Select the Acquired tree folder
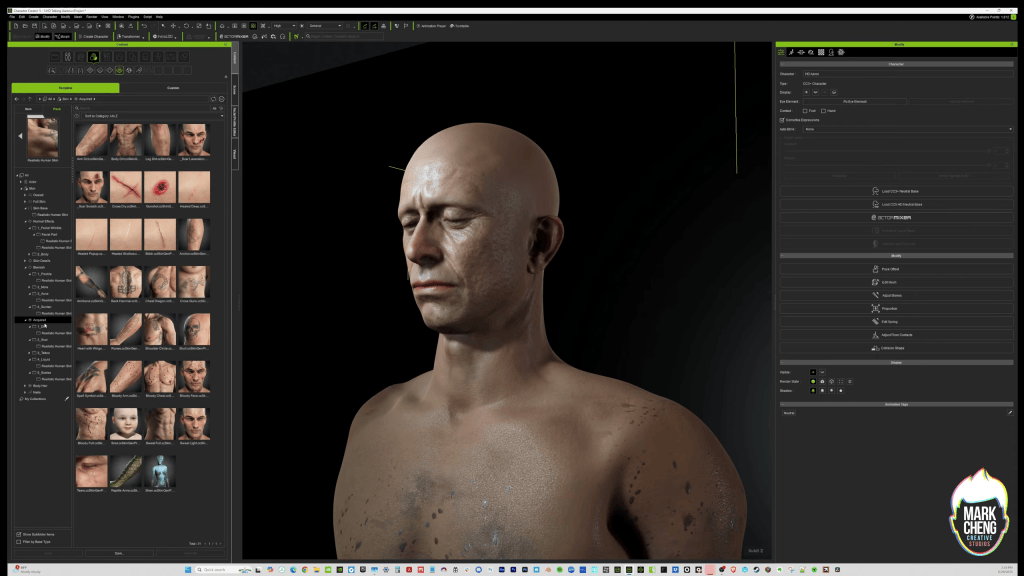This screenshot has height=576, width=1024. click(x=40, y=320)
